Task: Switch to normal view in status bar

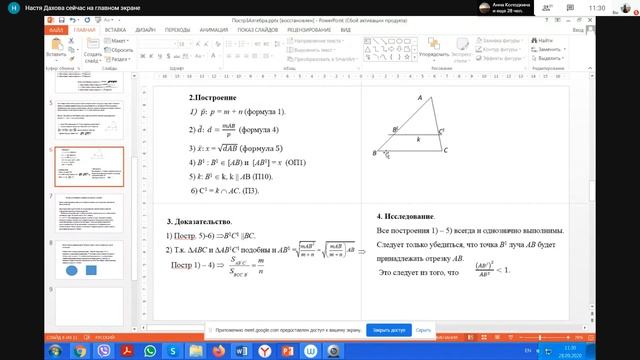Action: coord(471,338)
